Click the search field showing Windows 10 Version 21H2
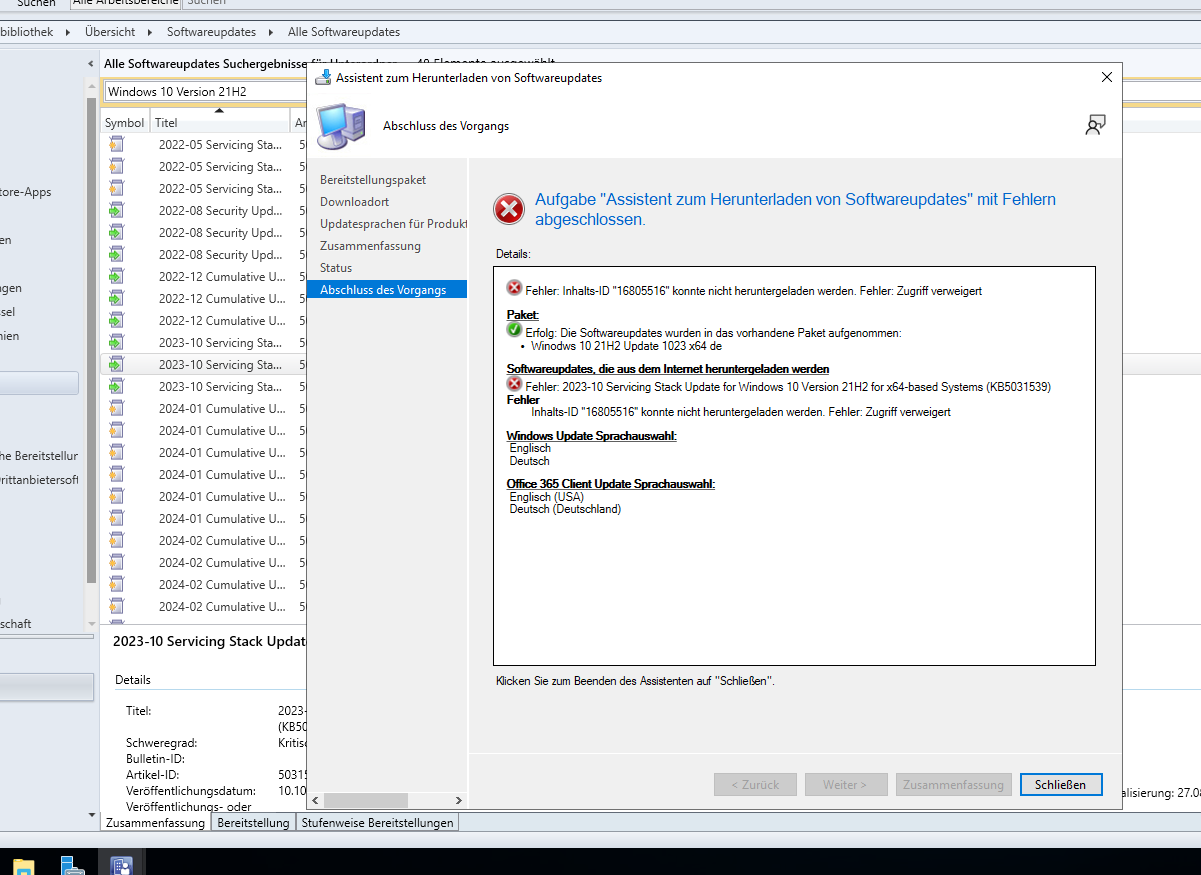Image resolution: width=1201 pixels, height=875 pixels. [x=200, y=90]
